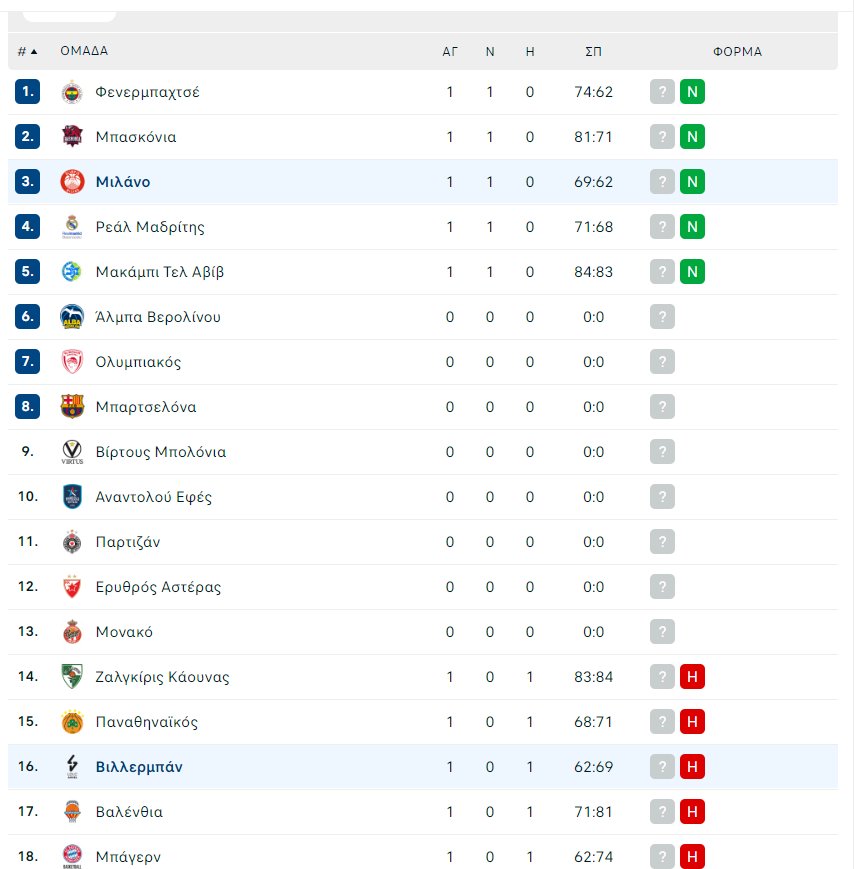
Task: Click the Real Madrid crest icon
Action: [72, 227]
